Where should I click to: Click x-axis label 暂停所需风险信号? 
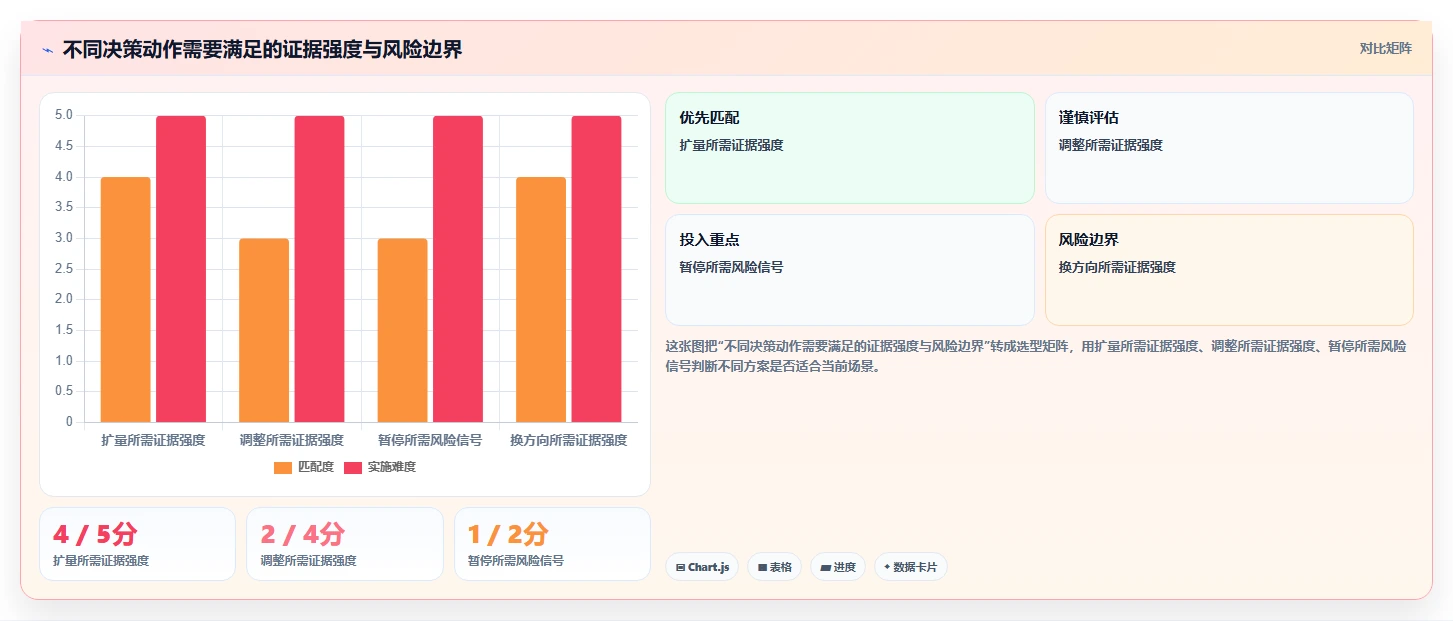click(x=430, y=440)
